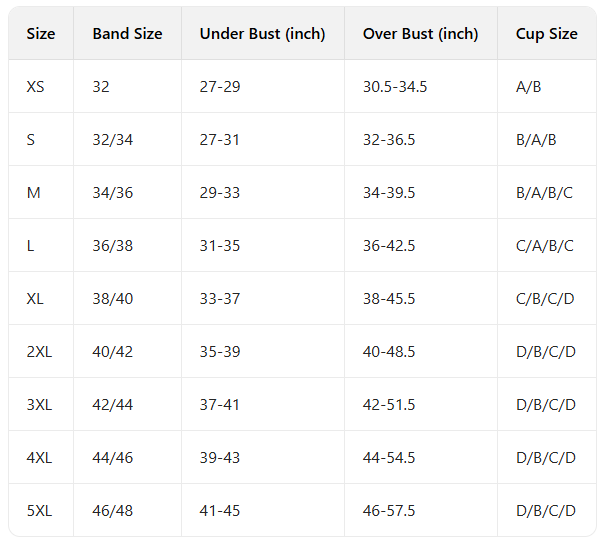Click the Band Size column header
The image size is (603, 540).
(x=127, y=34)
